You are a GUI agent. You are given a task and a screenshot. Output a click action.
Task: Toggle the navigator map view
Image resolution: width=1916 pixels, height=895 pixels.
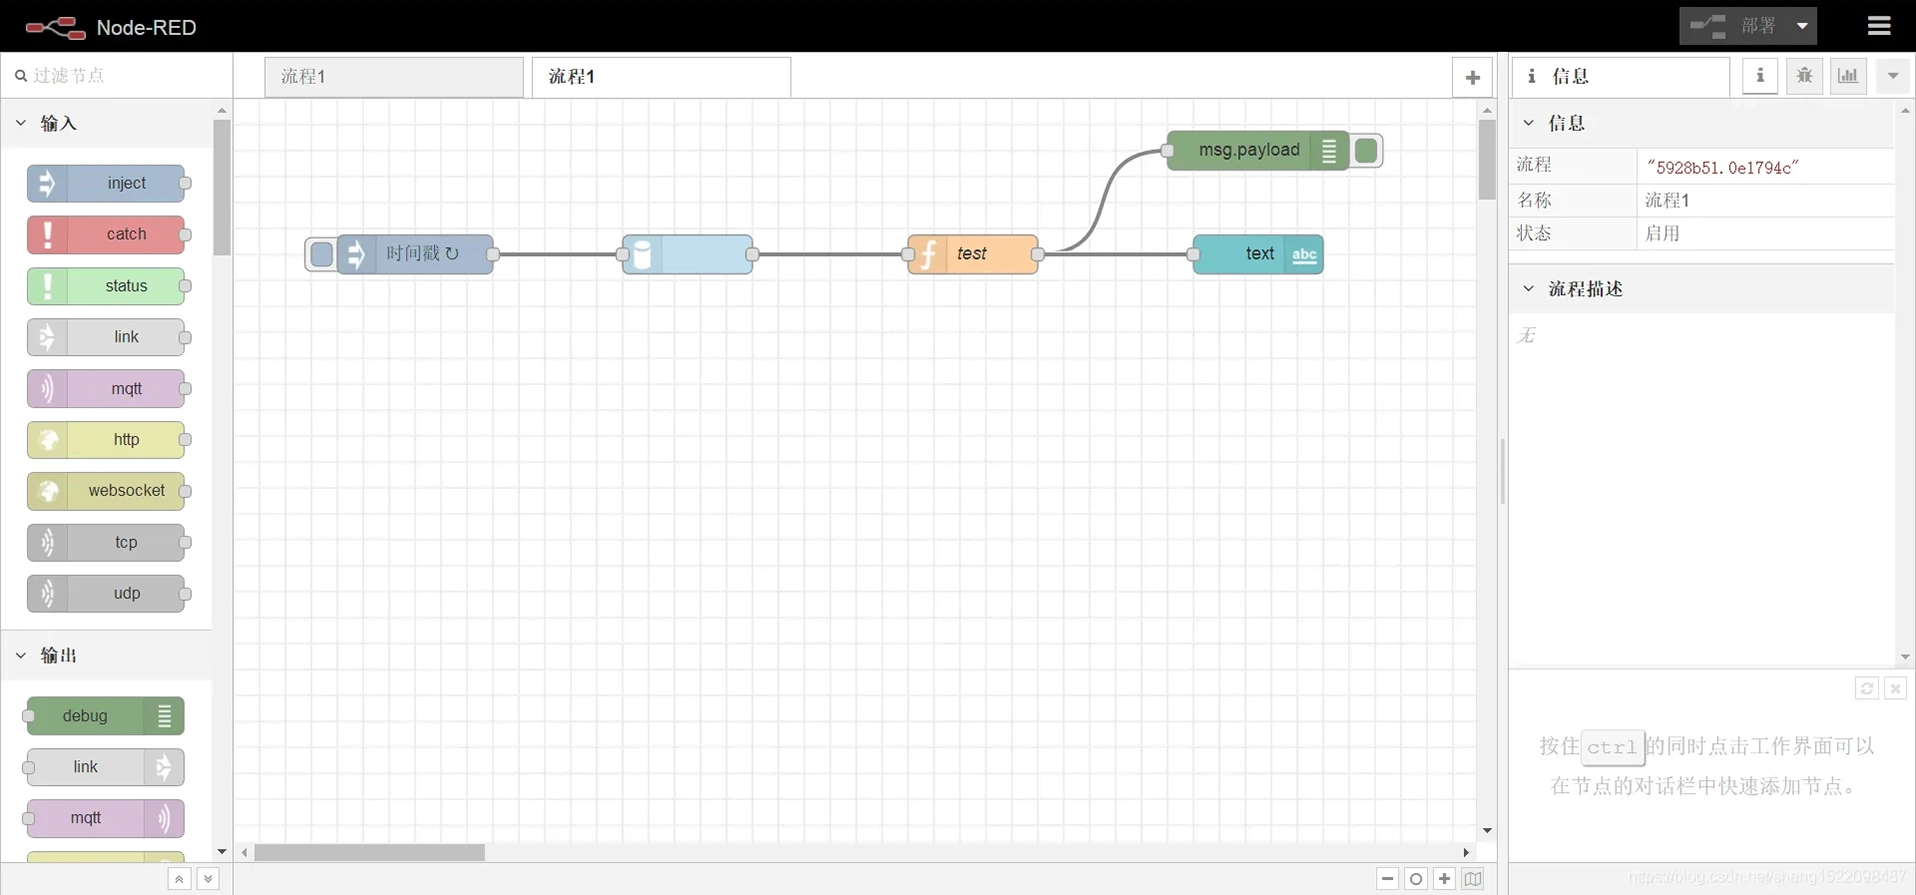pyautogui.click(x=1473, y=879)
